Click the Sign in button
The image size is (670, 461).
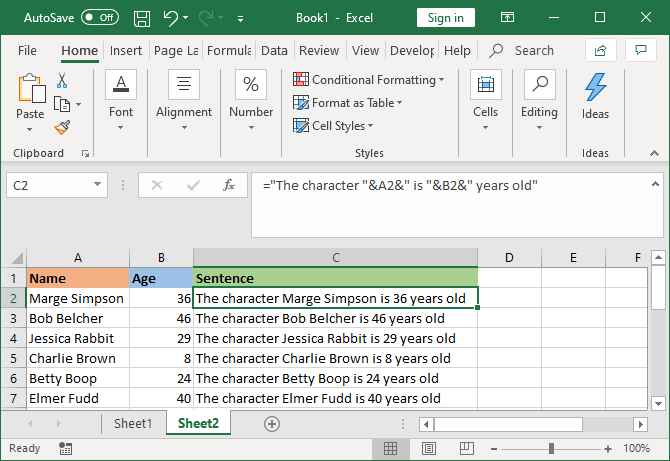point(445,18)
